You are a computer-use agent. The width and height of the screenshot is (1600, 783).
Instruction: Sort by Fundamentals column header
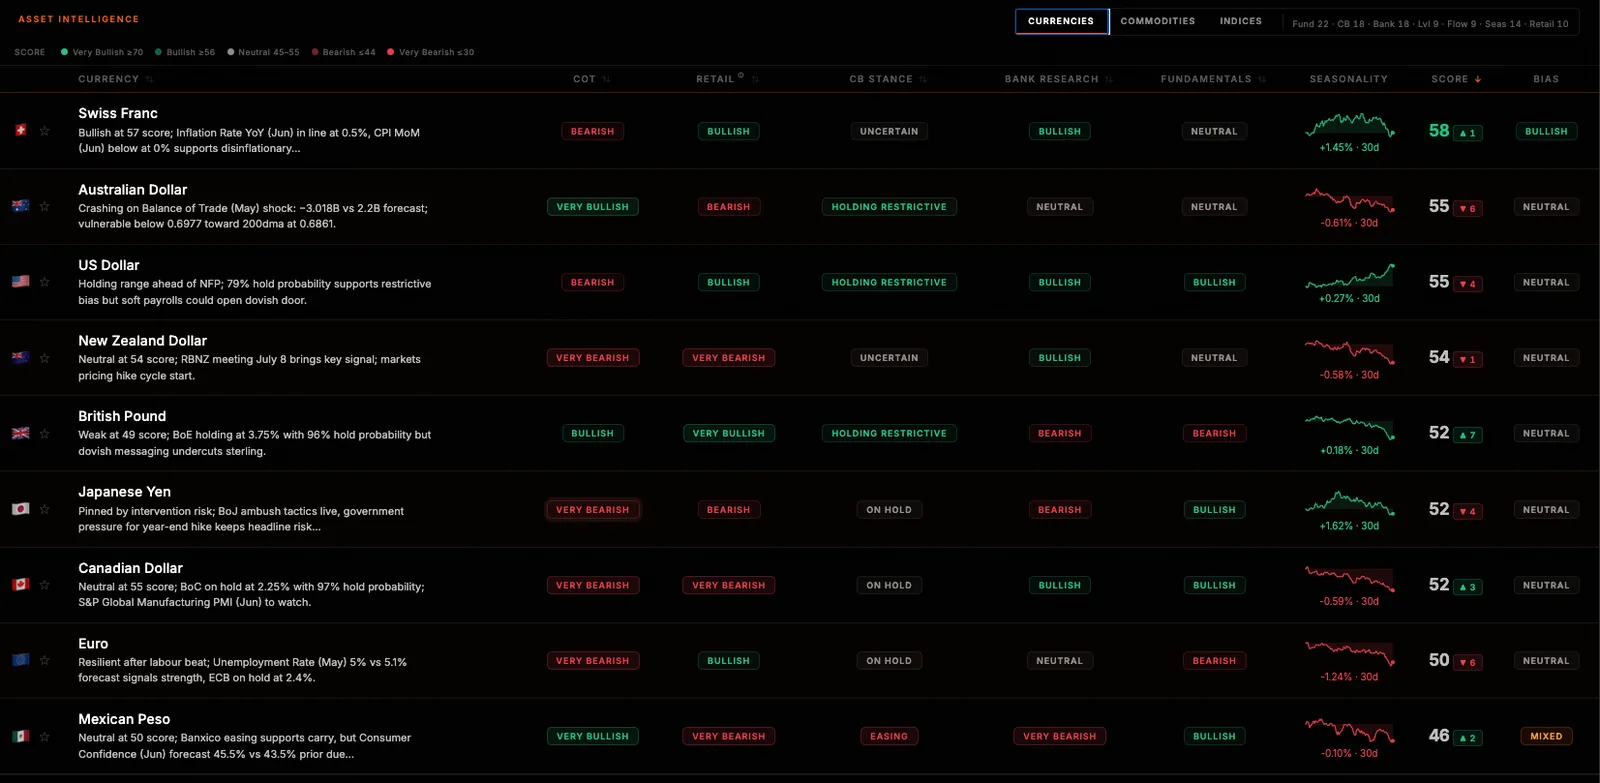point(1213,79)
